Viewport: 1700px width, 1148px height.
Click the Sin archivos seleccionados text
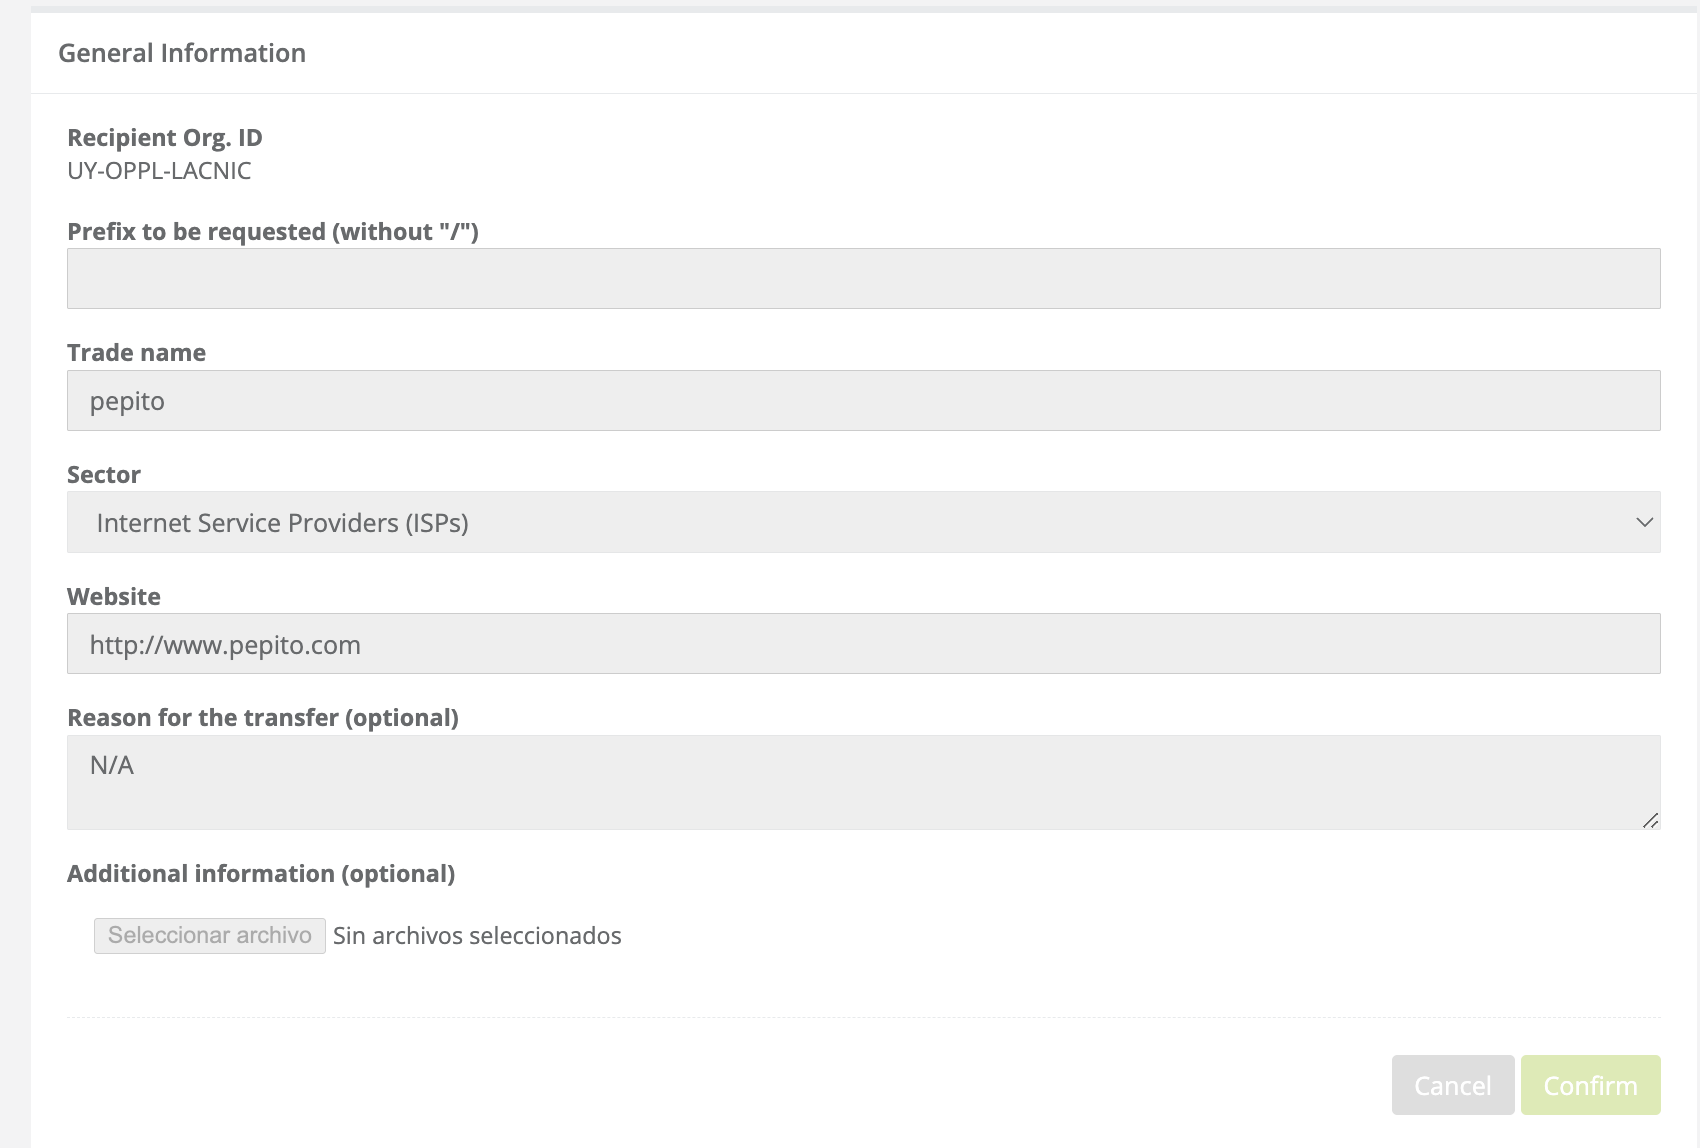point(477,936)
